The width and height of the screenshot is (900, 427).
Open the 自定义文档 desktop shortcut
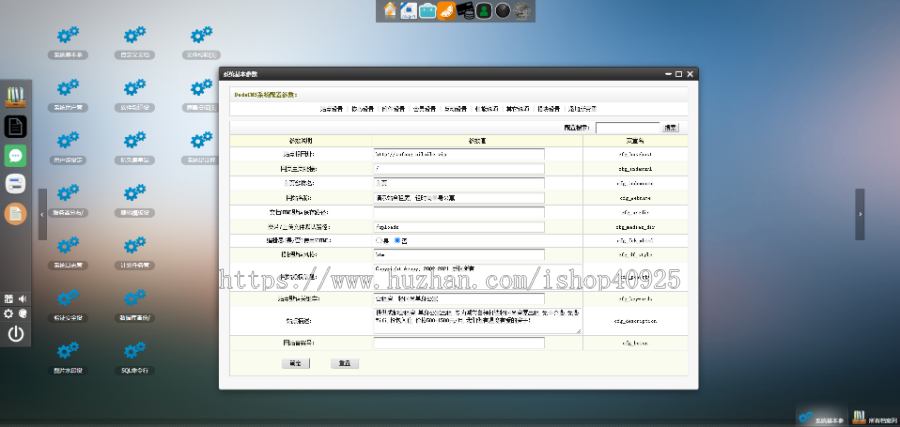pyautogui.click(x=135, y=43)
